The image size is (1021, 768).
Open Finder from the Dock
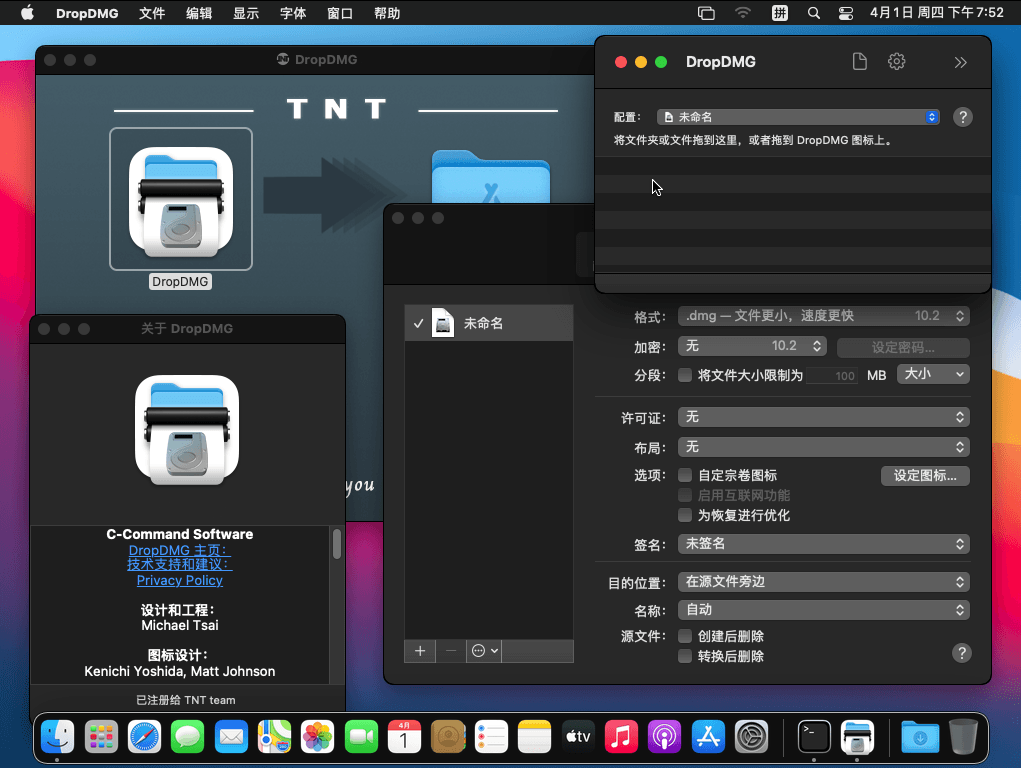click(57, 737)
